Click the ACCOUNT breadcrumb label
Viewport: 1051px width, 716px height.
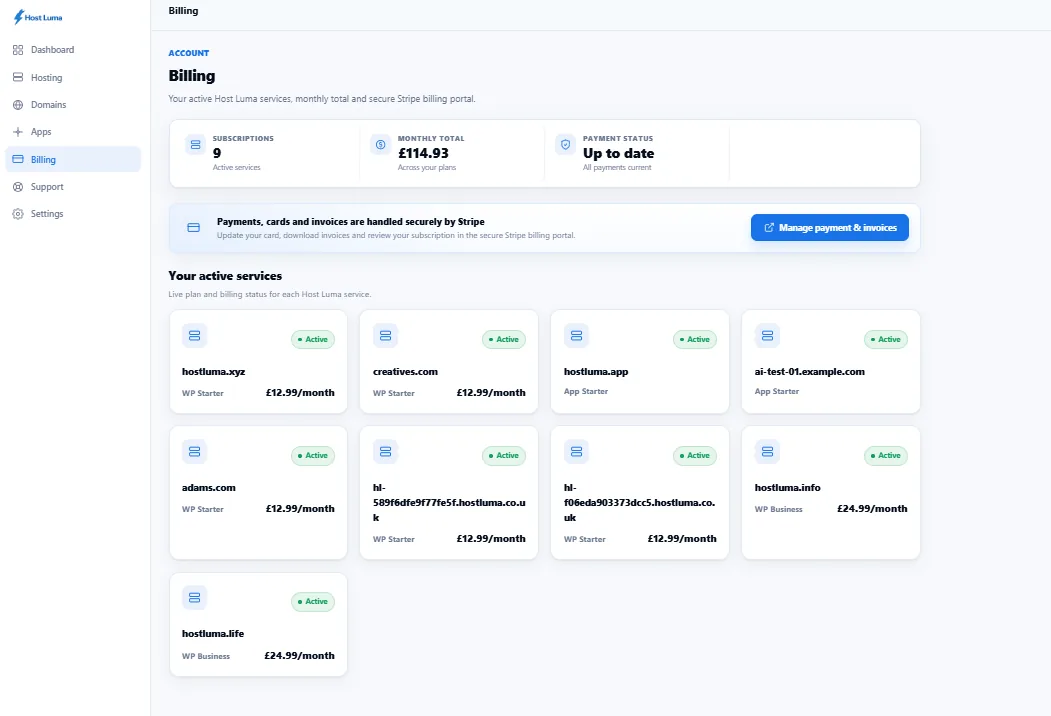coord(189,53)
